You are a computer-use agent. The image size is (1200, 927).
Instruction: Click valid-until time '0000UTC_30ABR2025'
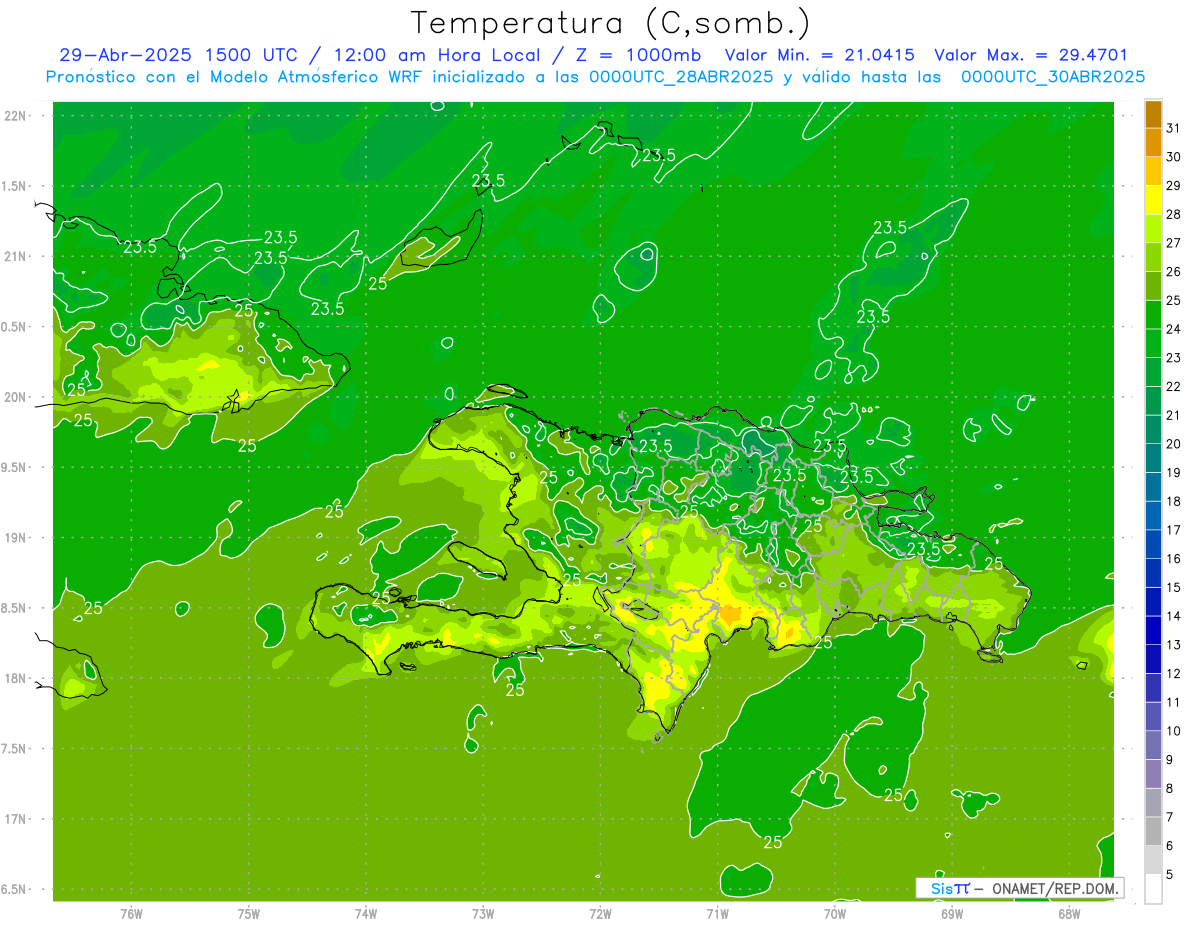pos(1053,76)
